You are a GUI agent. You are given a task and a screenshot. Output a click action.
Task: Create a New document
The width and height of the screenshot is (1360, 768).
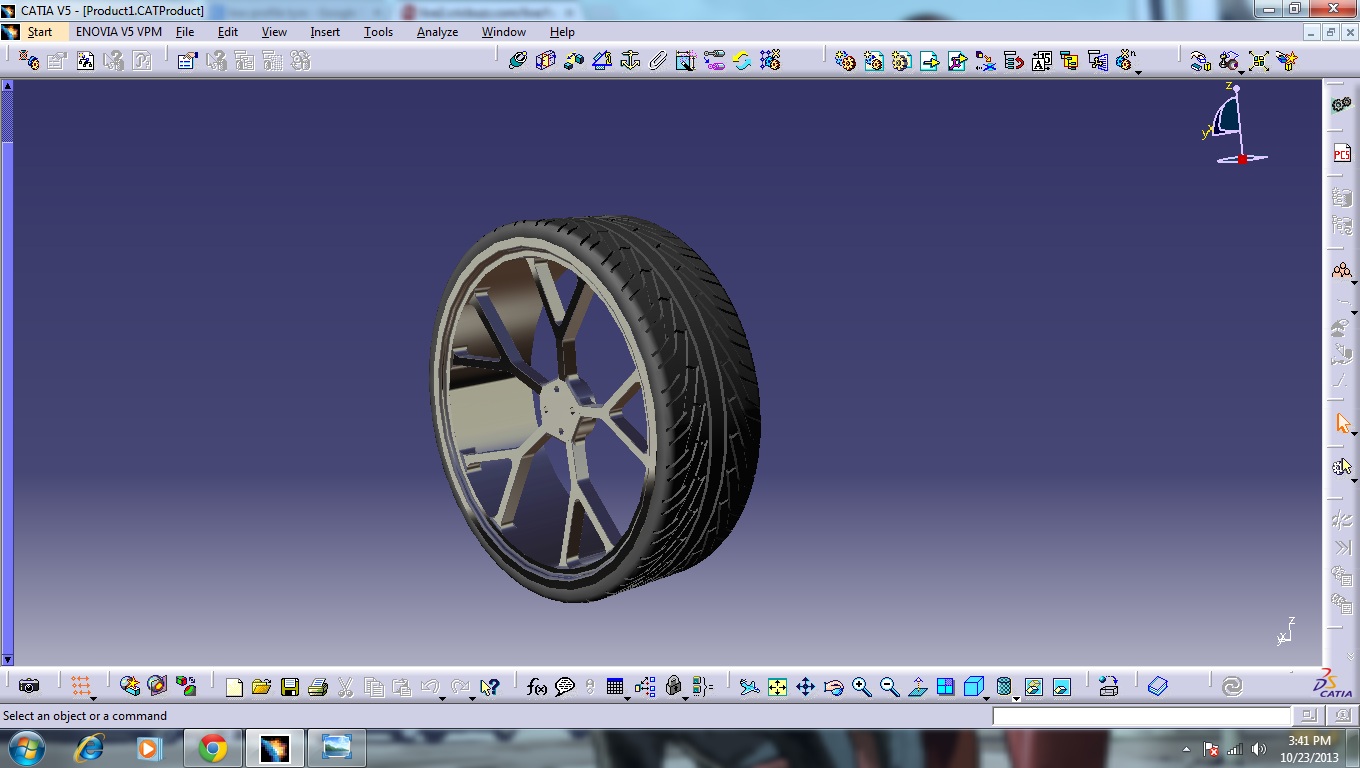click(x=234, y=687)
